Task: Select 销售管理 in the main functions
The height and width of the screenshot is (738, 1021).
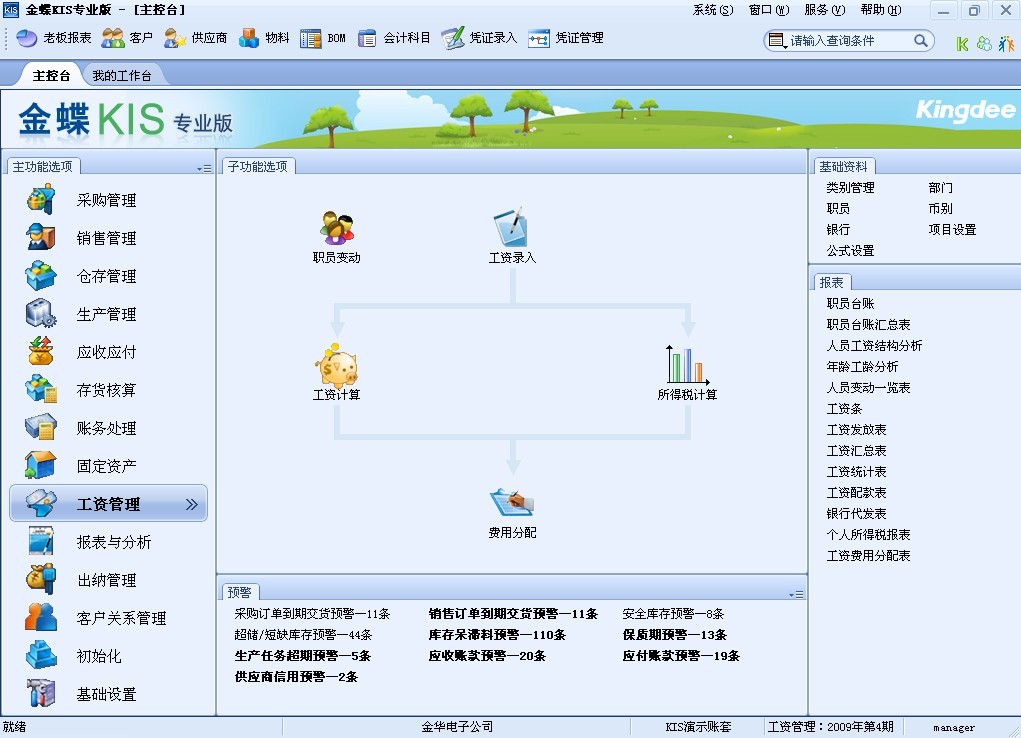Action: (108, 238)
